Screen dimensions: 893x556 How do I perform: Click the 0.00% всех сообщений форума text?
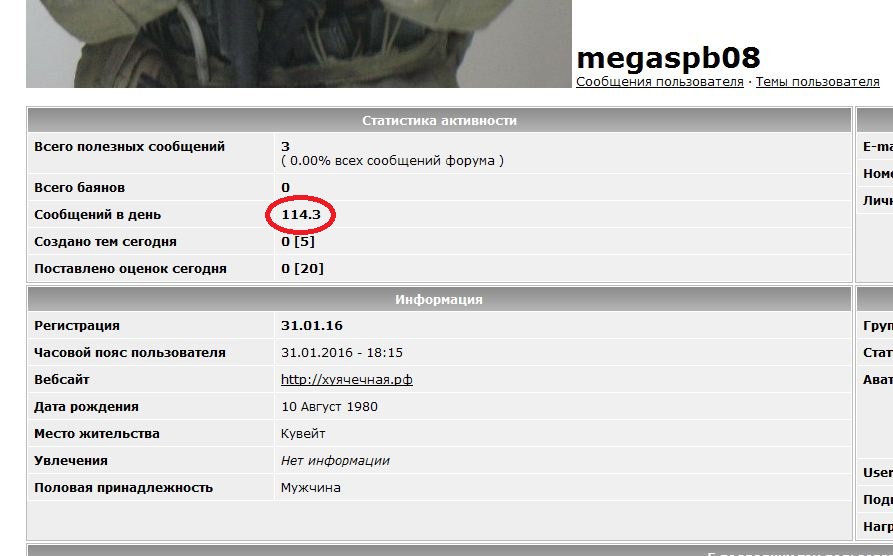pyautogui.click(x=392, y=160)
